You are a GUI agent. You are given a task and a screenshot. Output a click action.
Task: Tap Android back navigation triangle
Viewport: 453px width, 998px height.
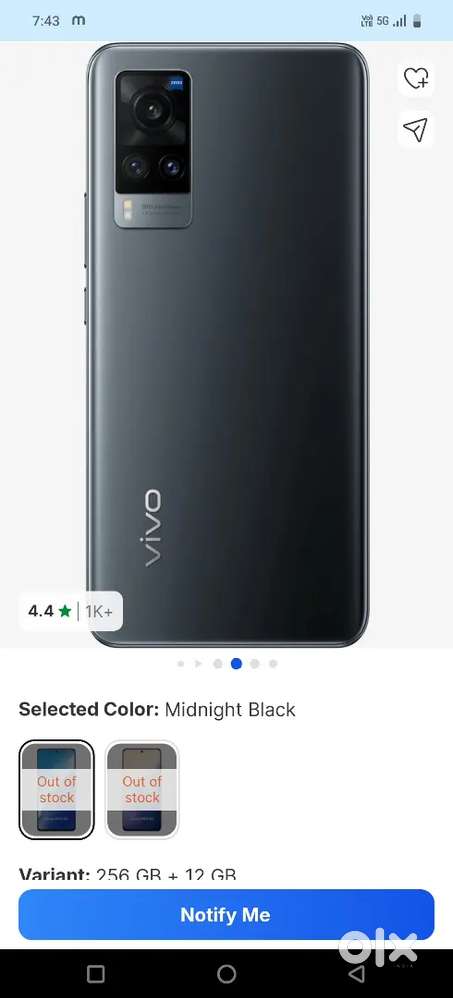[358, 973]
